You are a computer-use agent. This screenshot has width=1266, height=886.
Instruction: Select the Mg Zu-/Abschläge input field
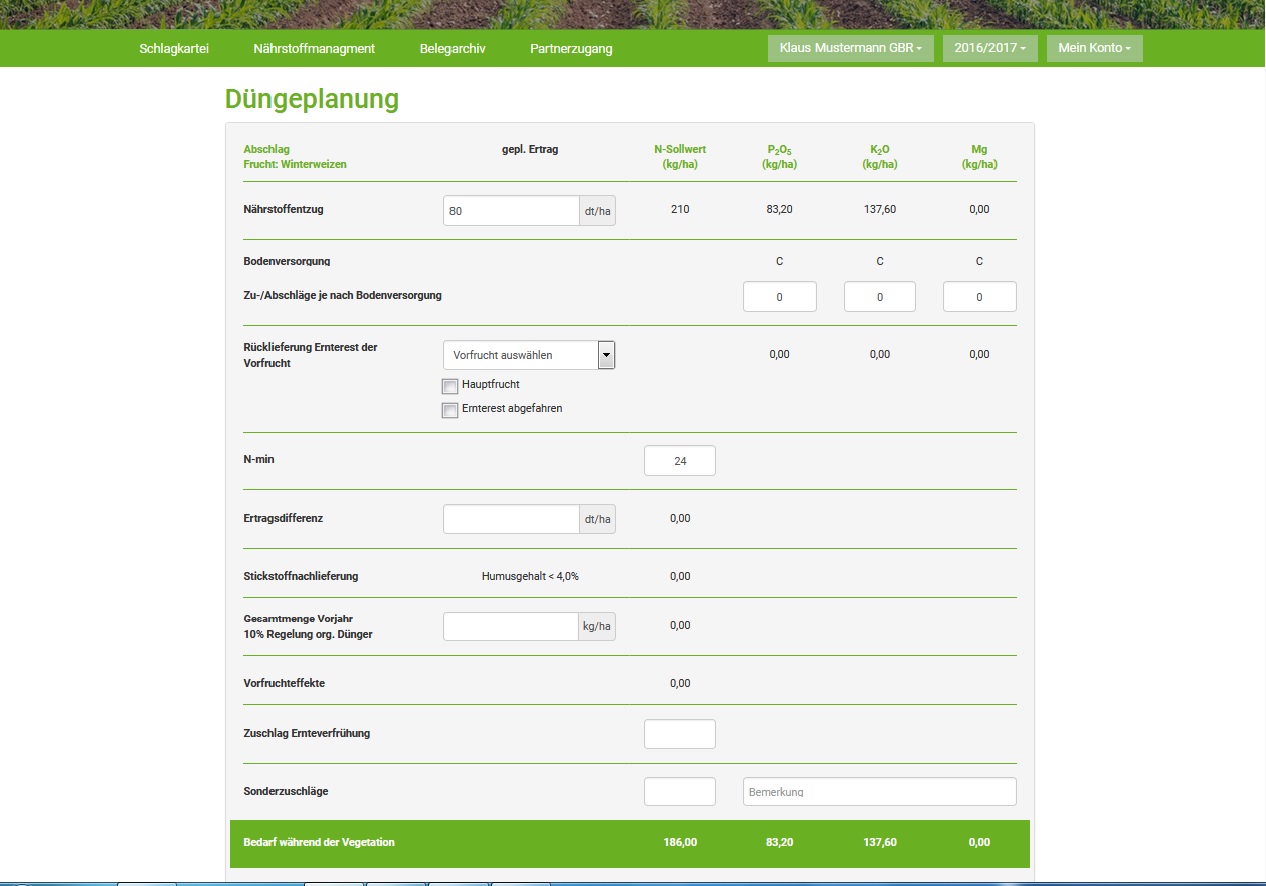[980, 297]
